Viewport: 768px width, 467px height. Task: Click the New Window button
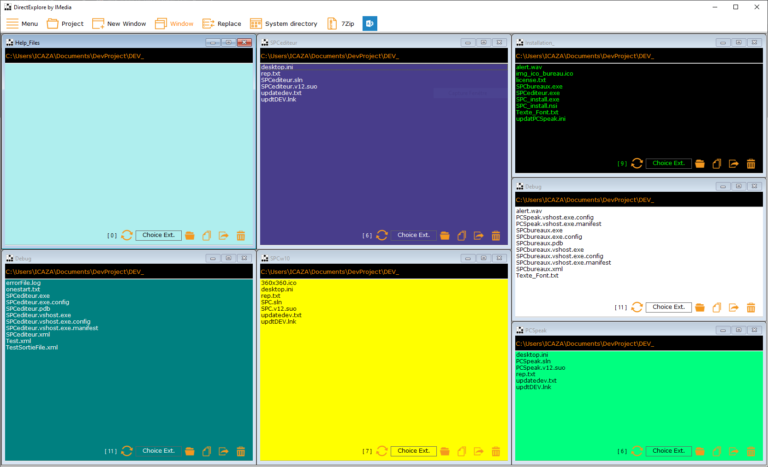118,23
